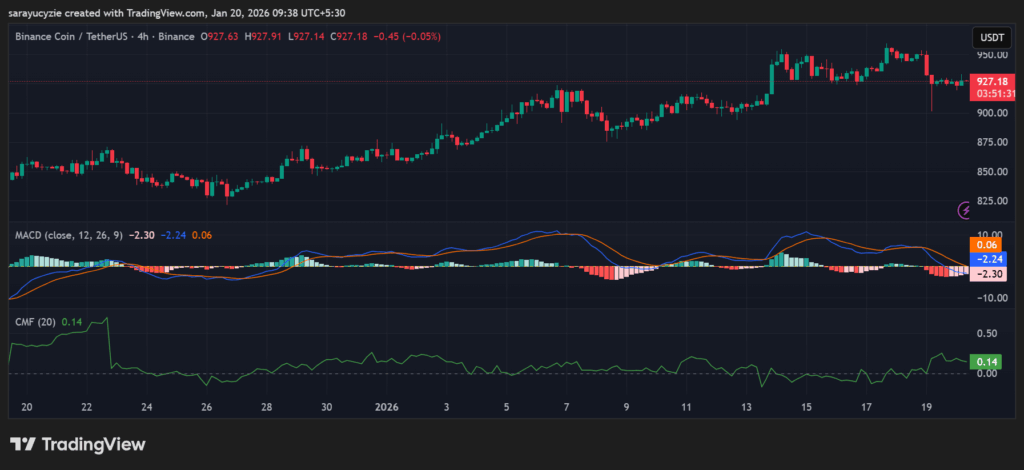Screen dimensions: 1024x470
Task: Select the CMF (20) indicator legend
Action: (x=36, y=322)
